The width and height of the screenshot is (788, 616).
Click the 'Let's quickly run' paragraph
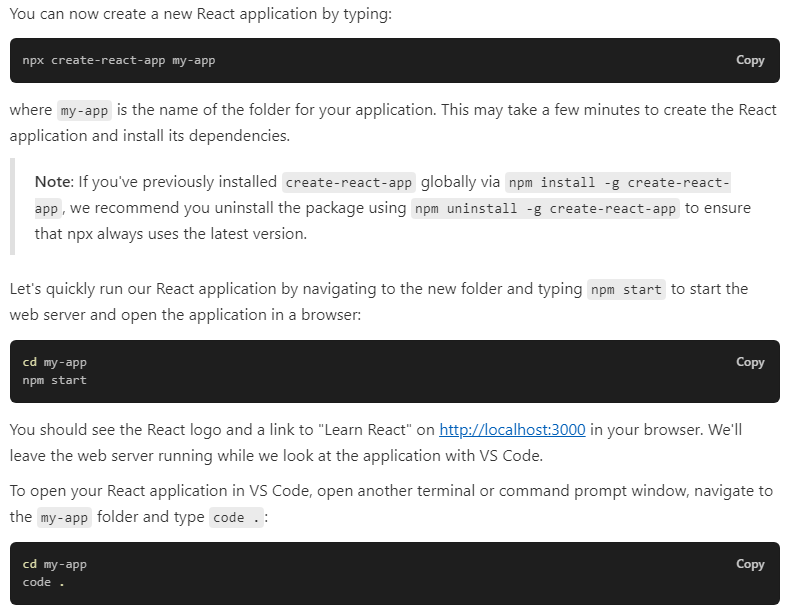(x=379, y=302)
